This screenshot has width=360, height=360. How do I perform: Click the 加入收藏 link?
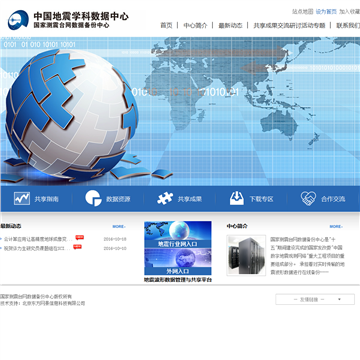pyautogui.click(x=349, y=12)
